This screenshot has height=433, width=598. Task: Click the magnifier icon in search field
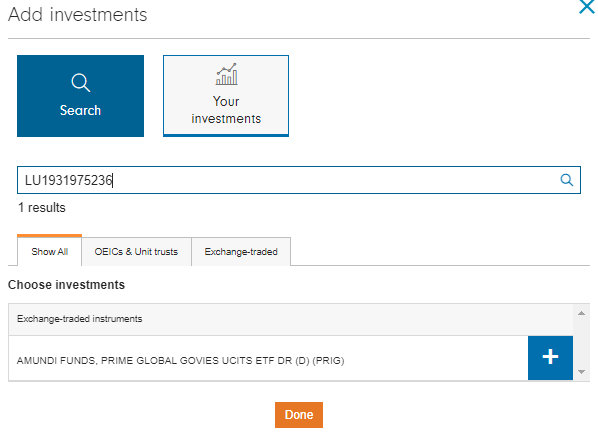coord(566,180)
